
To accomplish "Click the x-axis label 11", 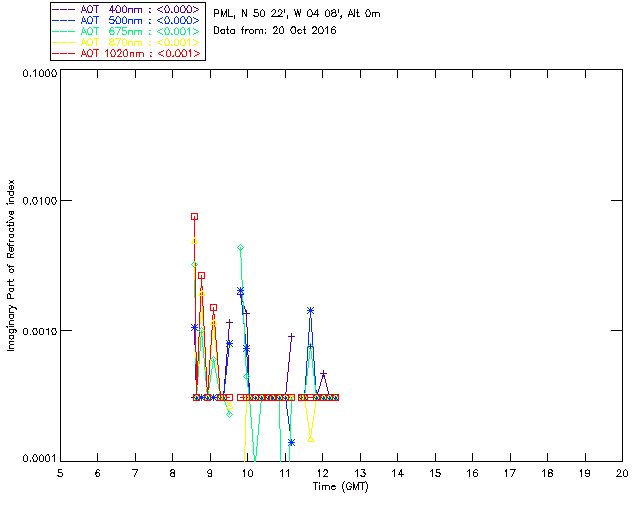I will coord(285,473).
